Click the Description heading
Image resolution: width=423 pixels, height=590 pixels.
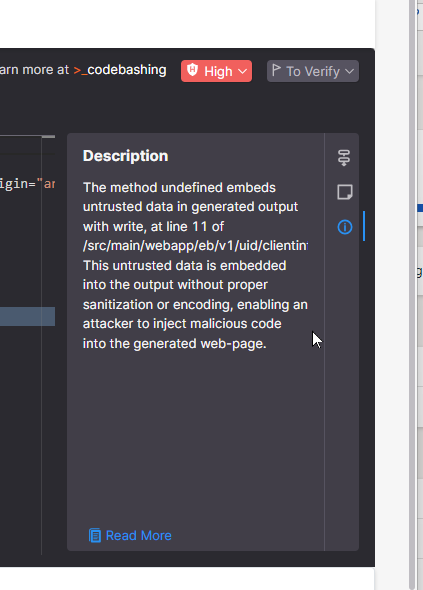(126, 156)
